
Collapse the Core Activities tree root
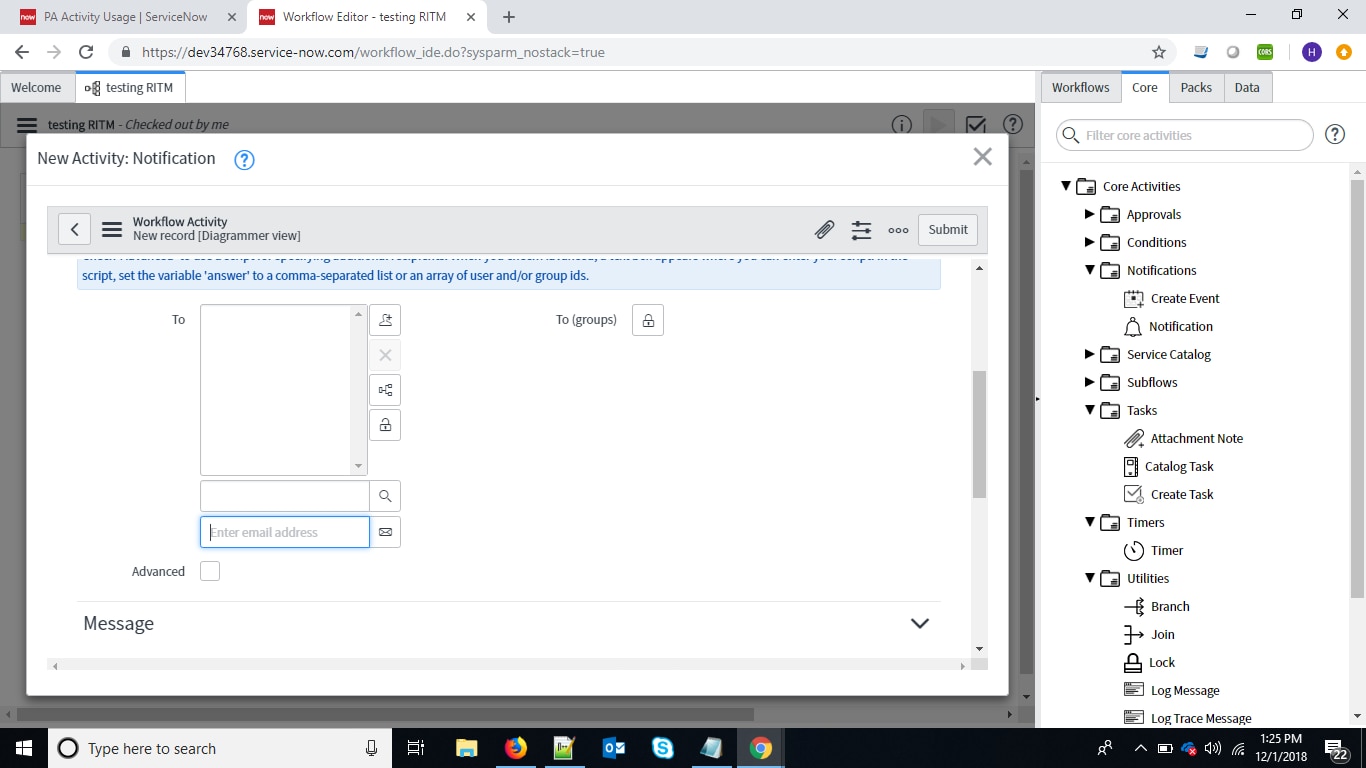pyautogui.click(x=1066, y=186)
